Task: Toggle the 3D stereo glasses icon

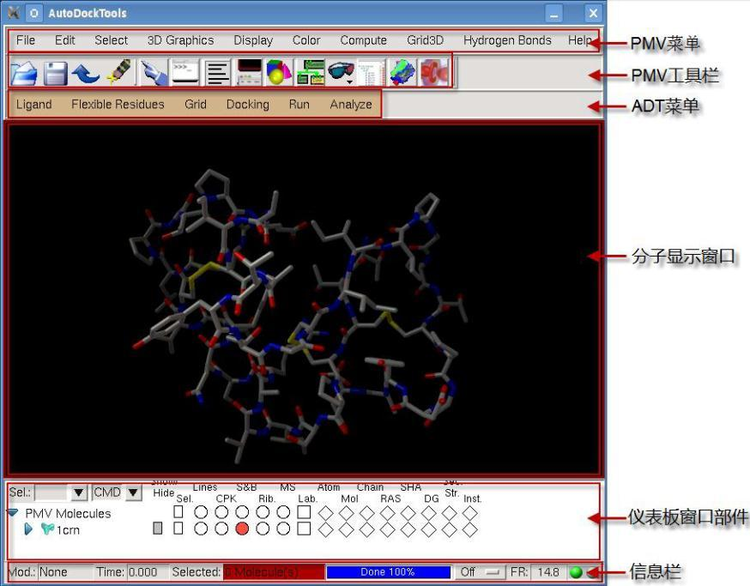Action: 341,72
